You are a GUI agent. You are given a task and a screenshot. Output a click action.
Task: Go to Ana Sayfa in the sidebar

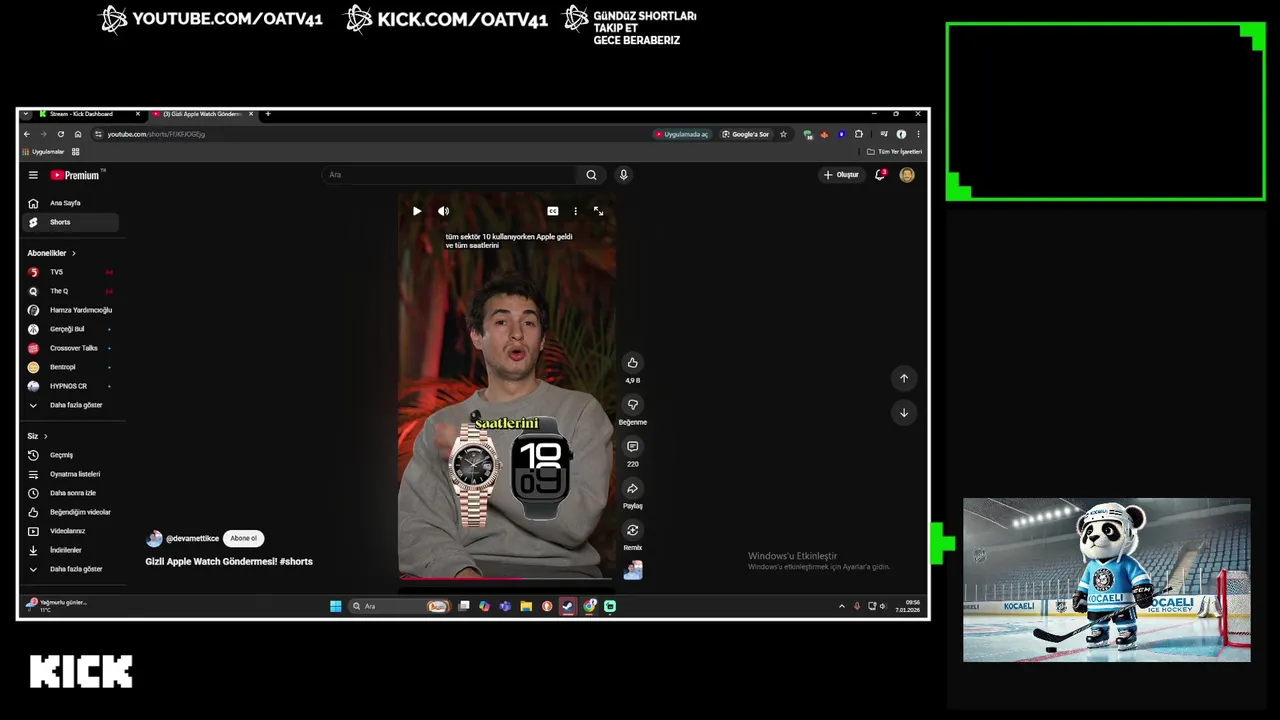point(70,203)
